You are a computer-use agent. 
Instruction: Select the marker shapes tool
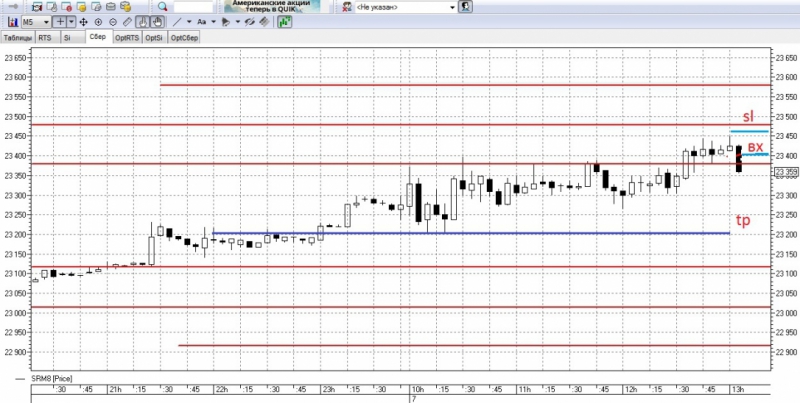(226, 22)
